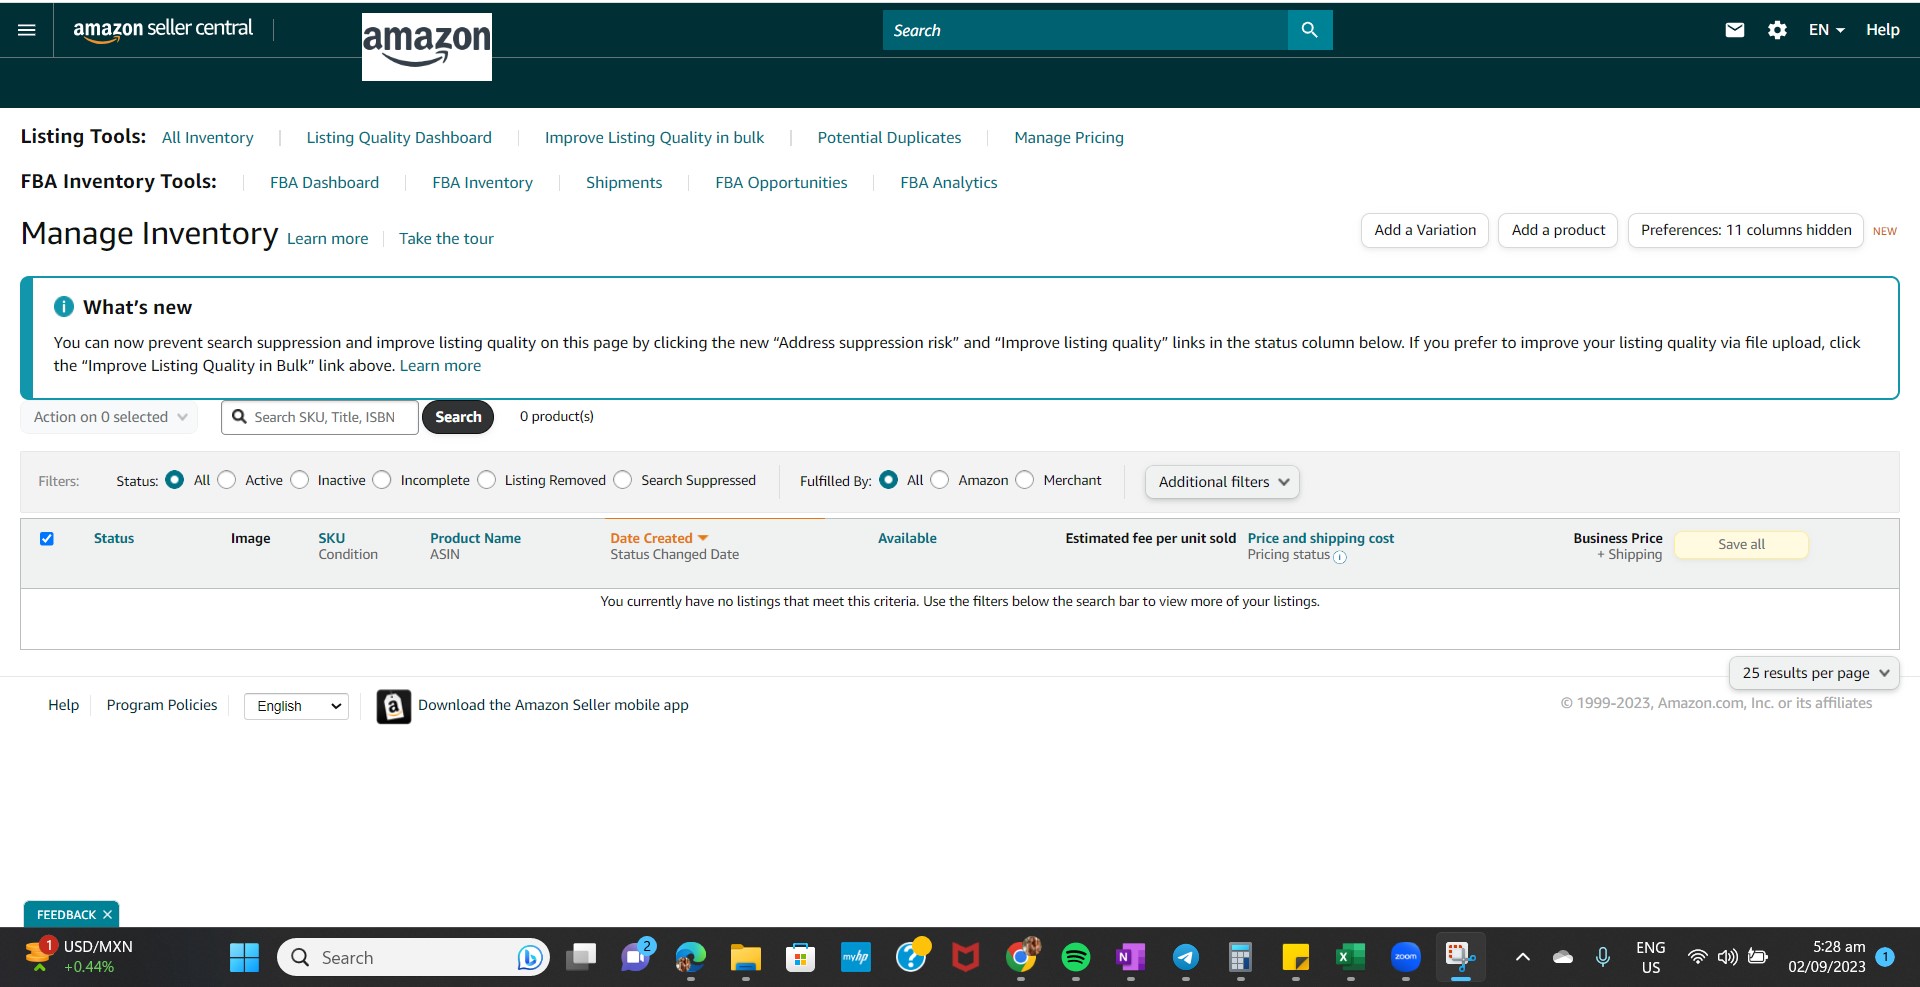
Task: Open Calculator from the taskbar
Action: click(1240, 958)
